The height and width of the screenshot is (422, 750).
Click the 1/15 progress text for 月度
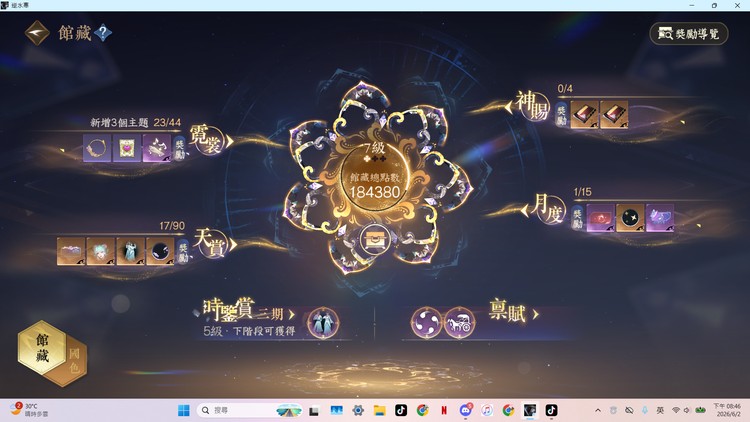coord(582,192)
